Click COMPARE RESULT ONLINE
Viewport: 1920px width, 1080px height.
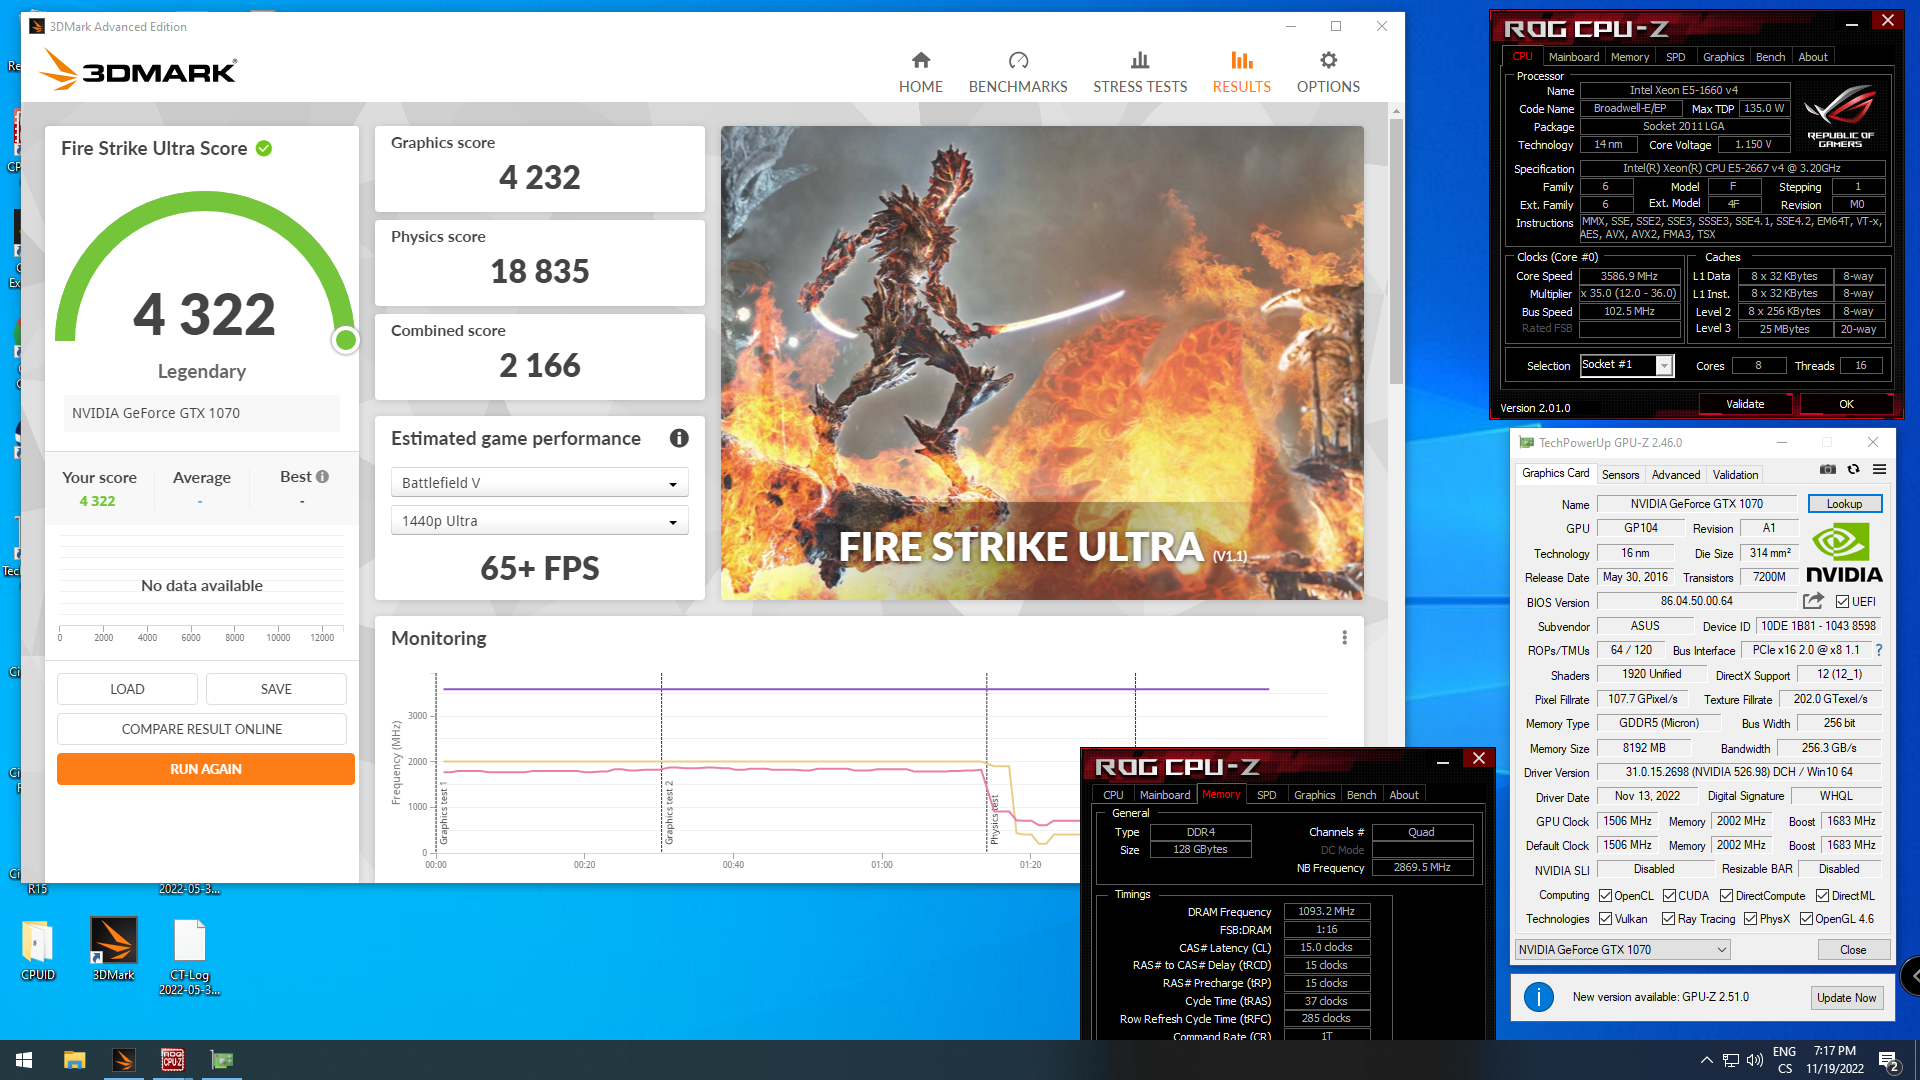tap(202, 729)
